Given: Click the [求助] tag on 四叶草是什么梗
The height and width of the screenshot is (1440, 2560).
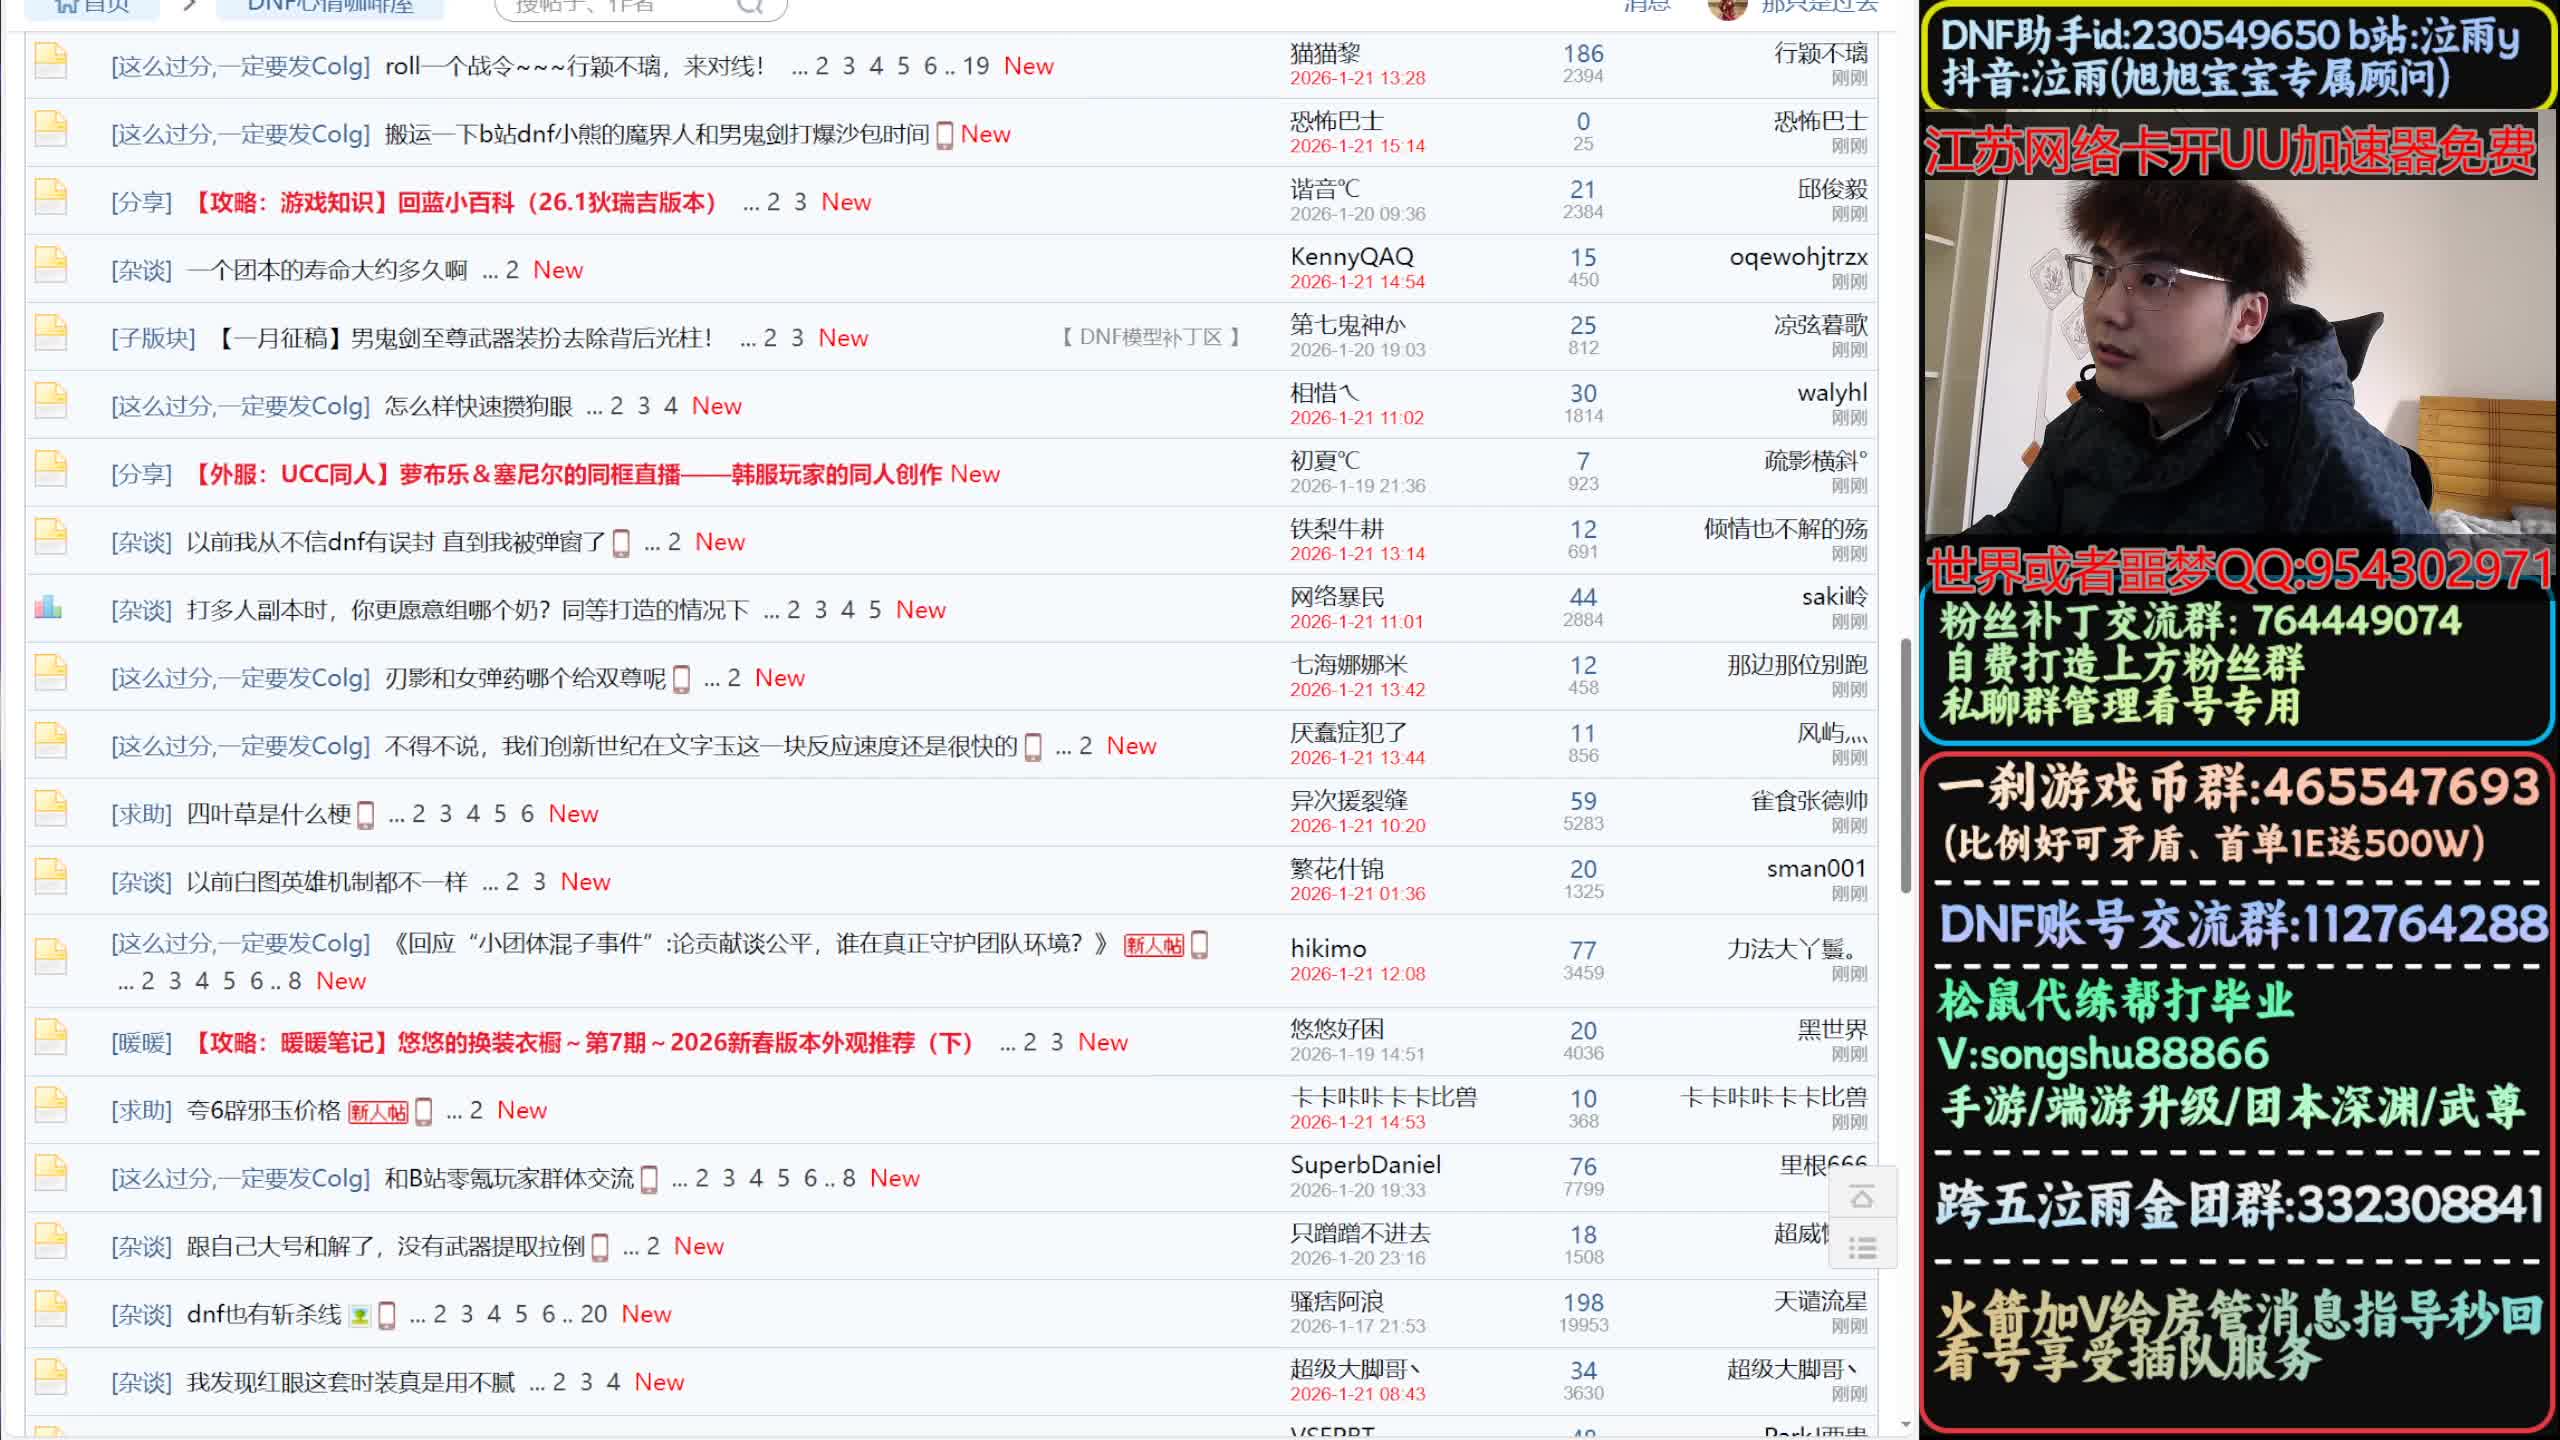Looking at the screenshot, I should point(141,814).
